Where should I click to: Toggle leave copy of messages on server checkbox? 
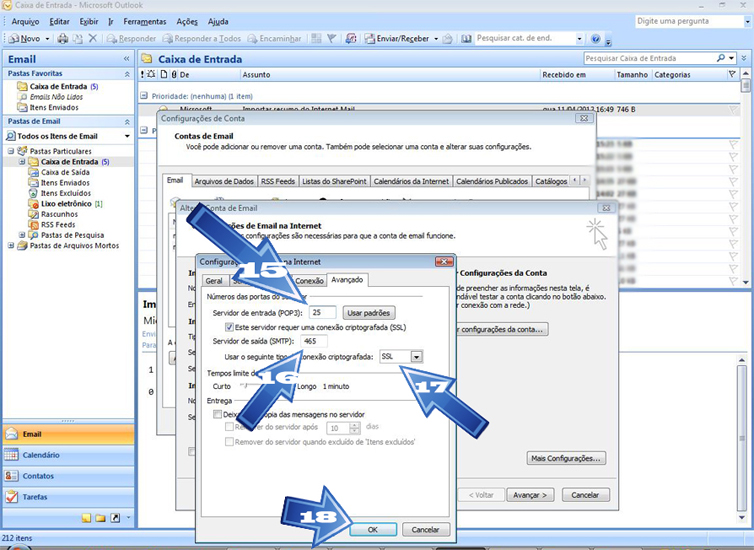click(x=217, y=414)
